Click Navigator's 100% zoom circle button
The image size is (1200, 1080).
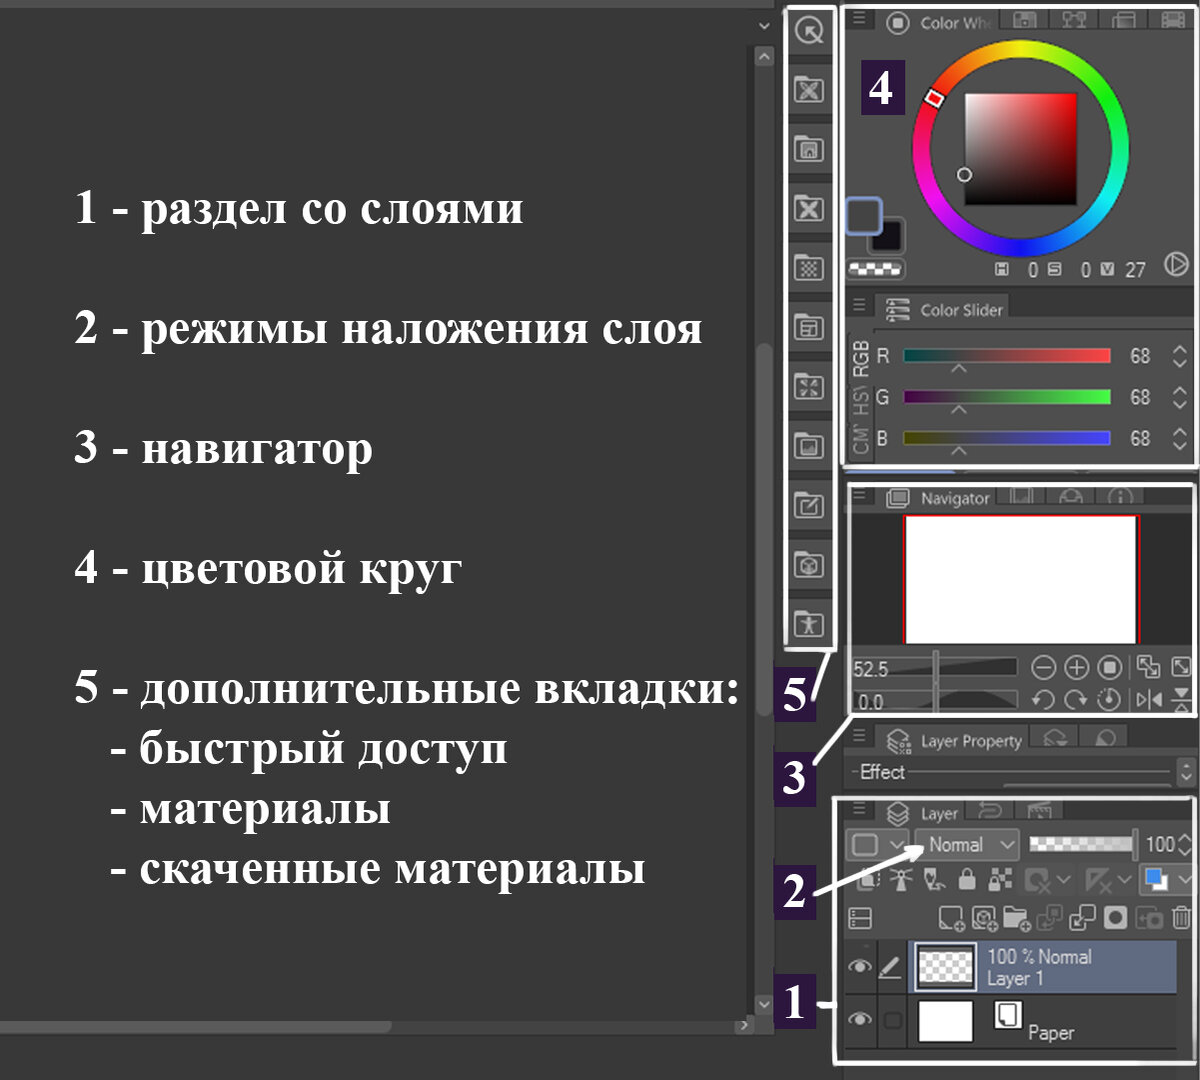click(1109, 667)
